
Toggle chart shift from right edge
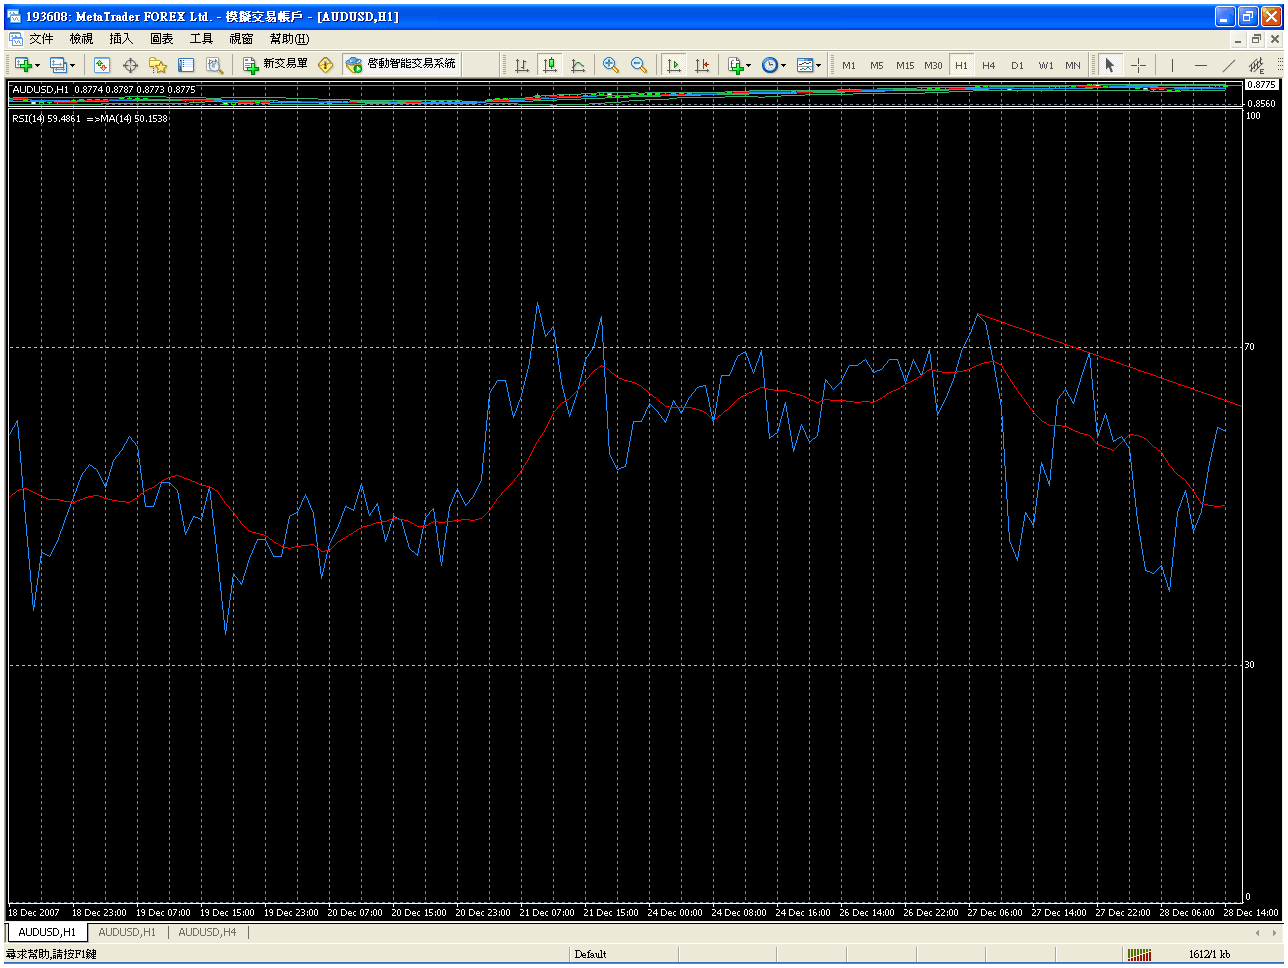[702, 65]
